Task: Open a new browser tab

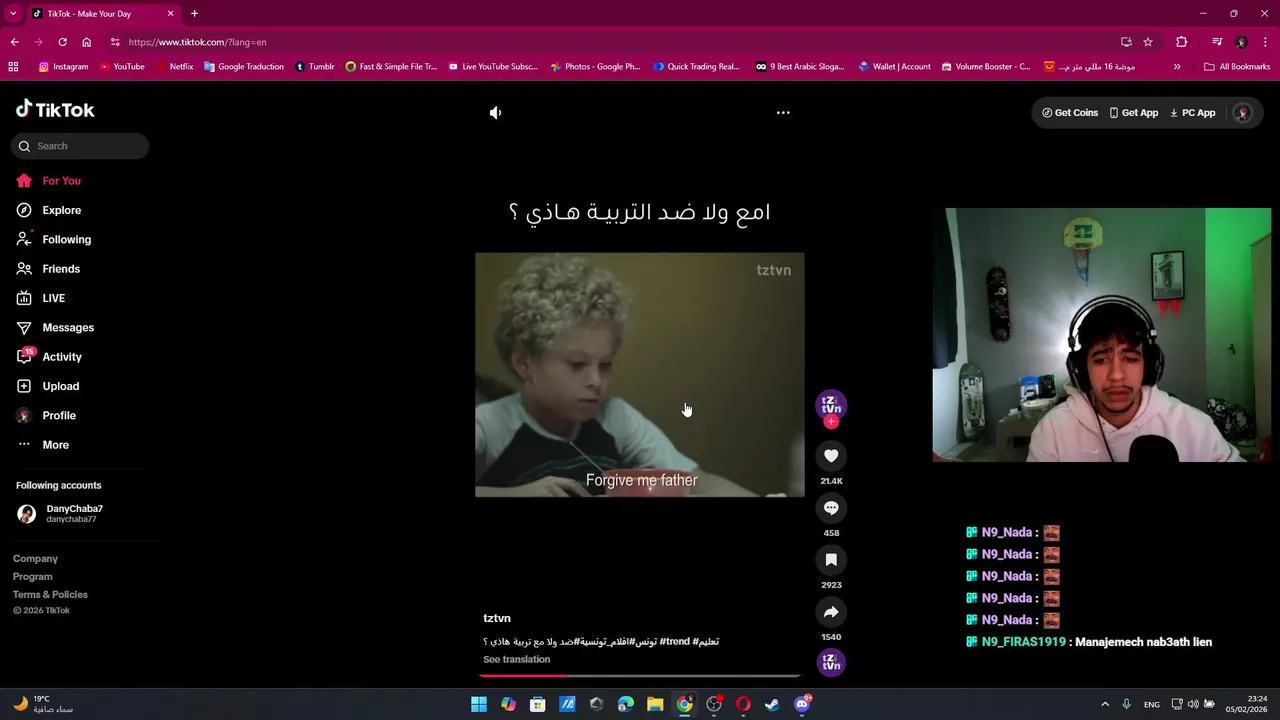Action: pyautogui.click(x=194, y=13)
